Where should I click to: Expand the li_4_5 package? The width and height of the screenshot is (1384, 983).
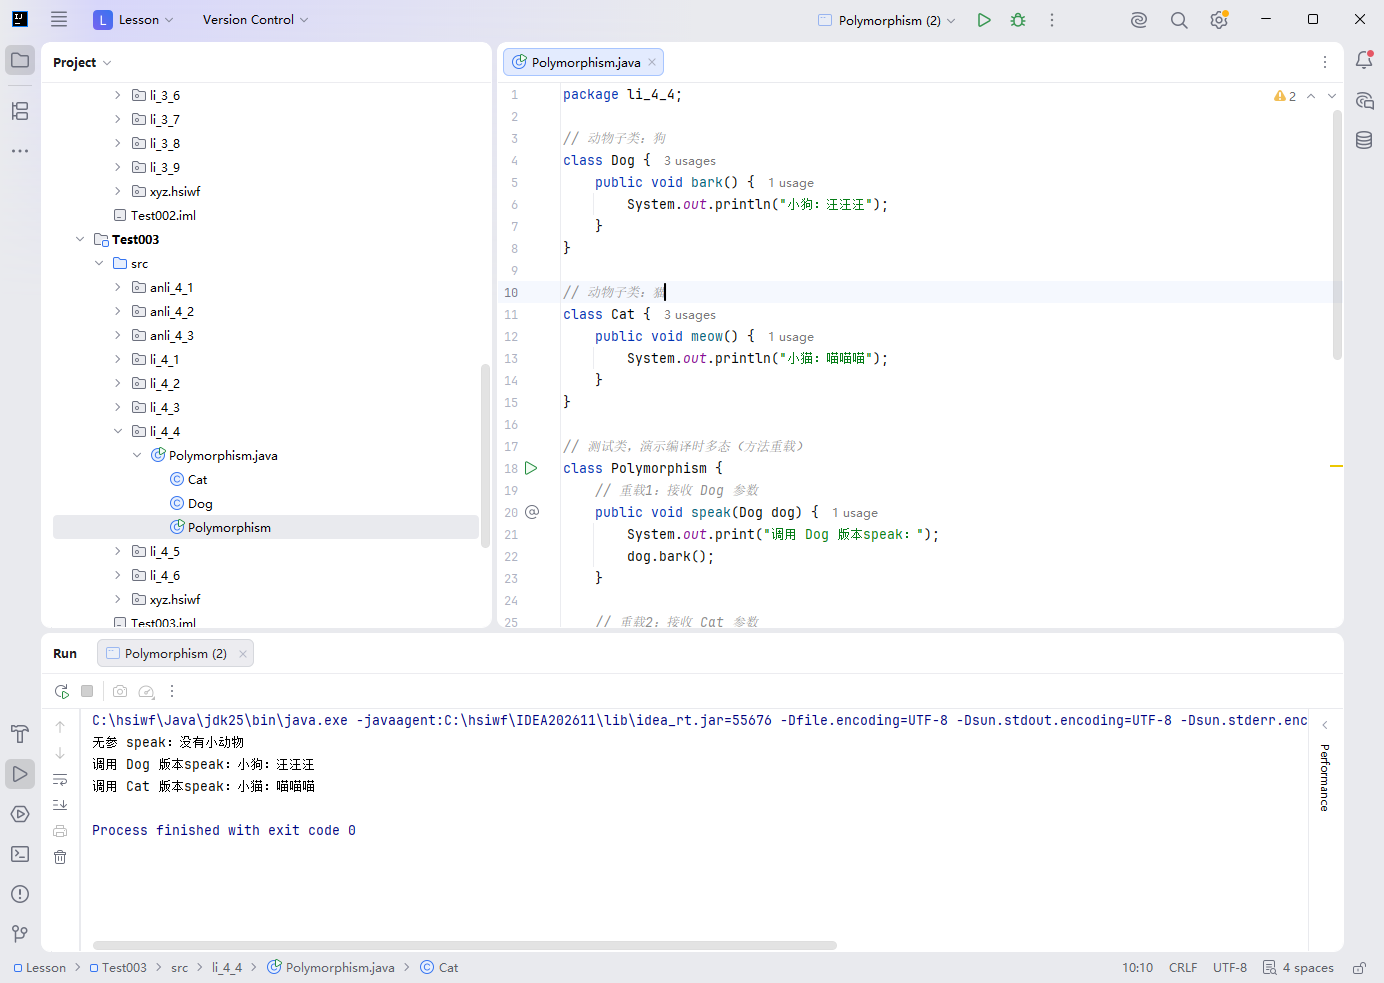[x=118, y=551]
